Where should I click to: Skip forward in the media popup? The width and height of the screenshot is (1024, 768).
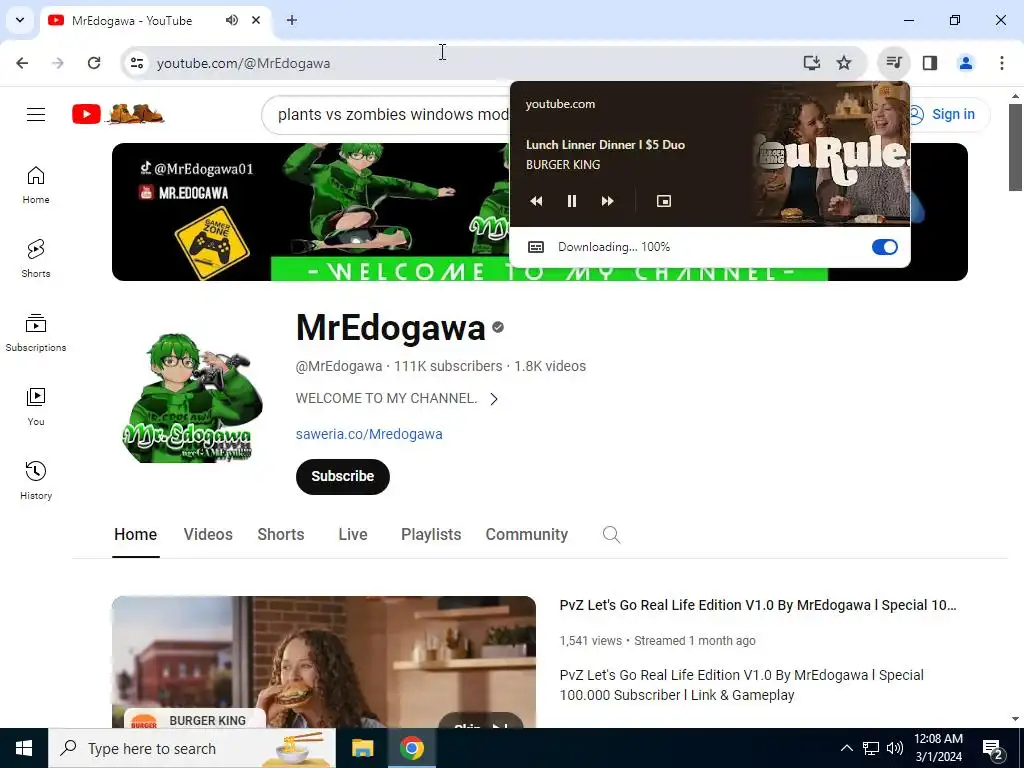point(607,201)
